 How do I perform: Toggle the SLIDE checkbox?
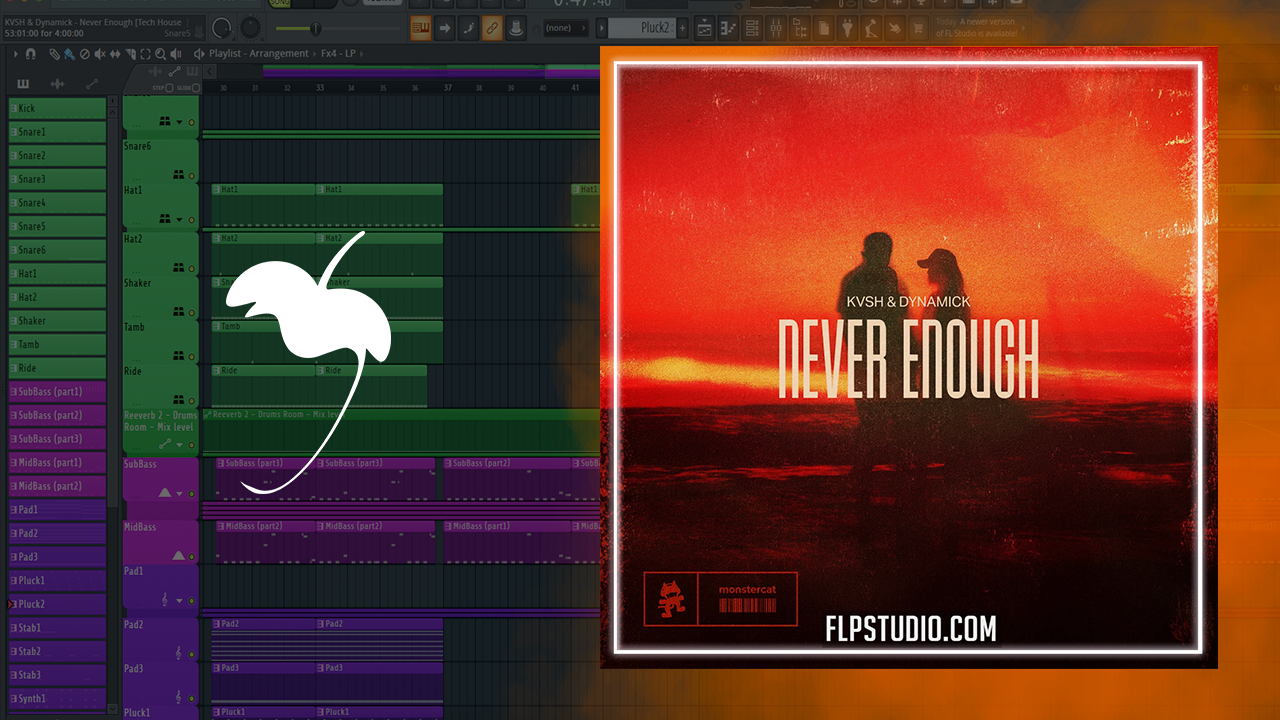196,87
